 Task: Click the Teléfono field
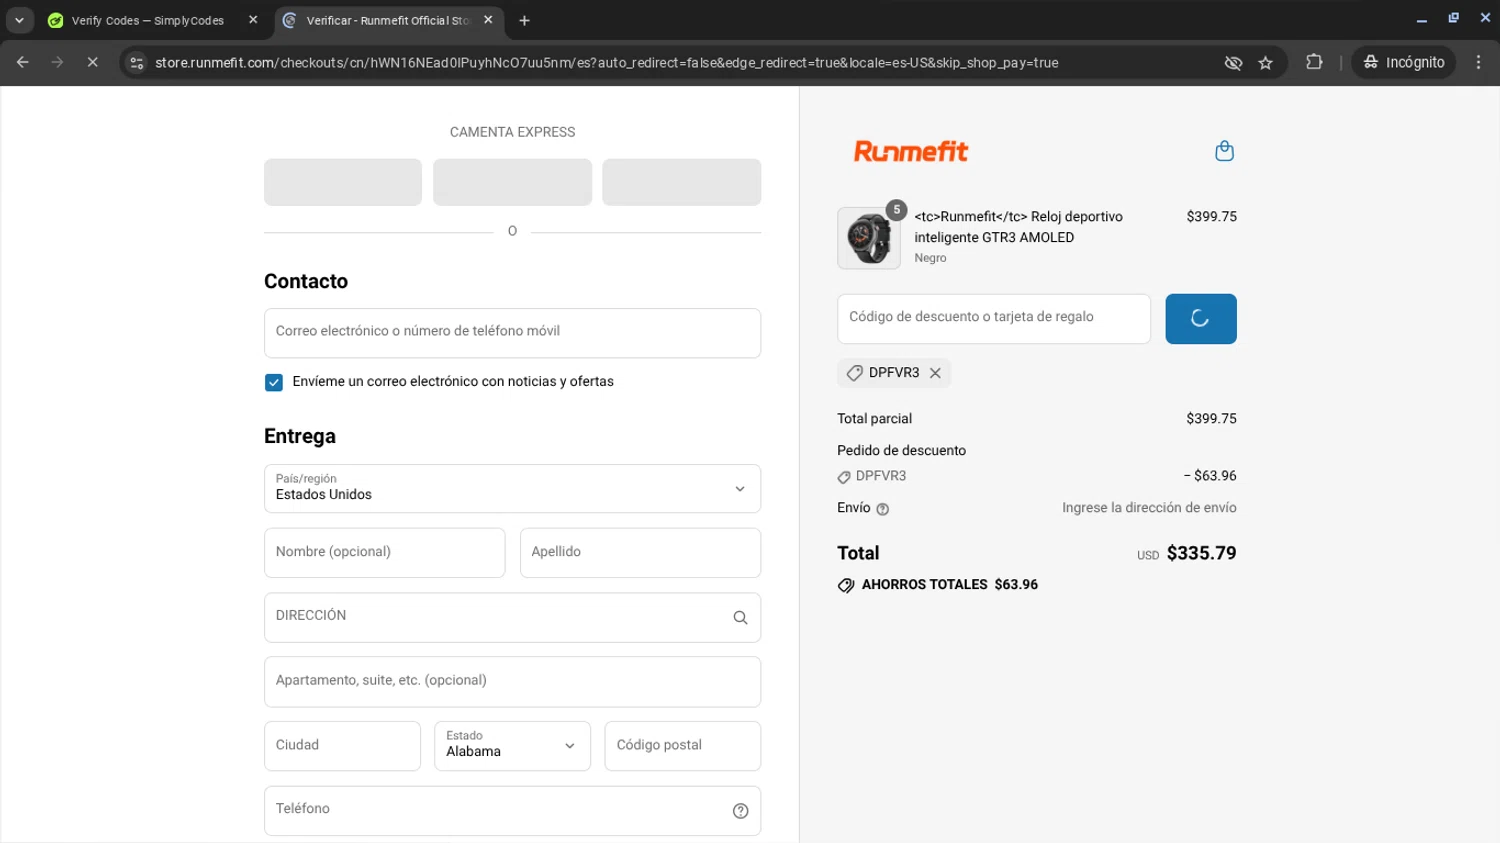click(512, 811)
